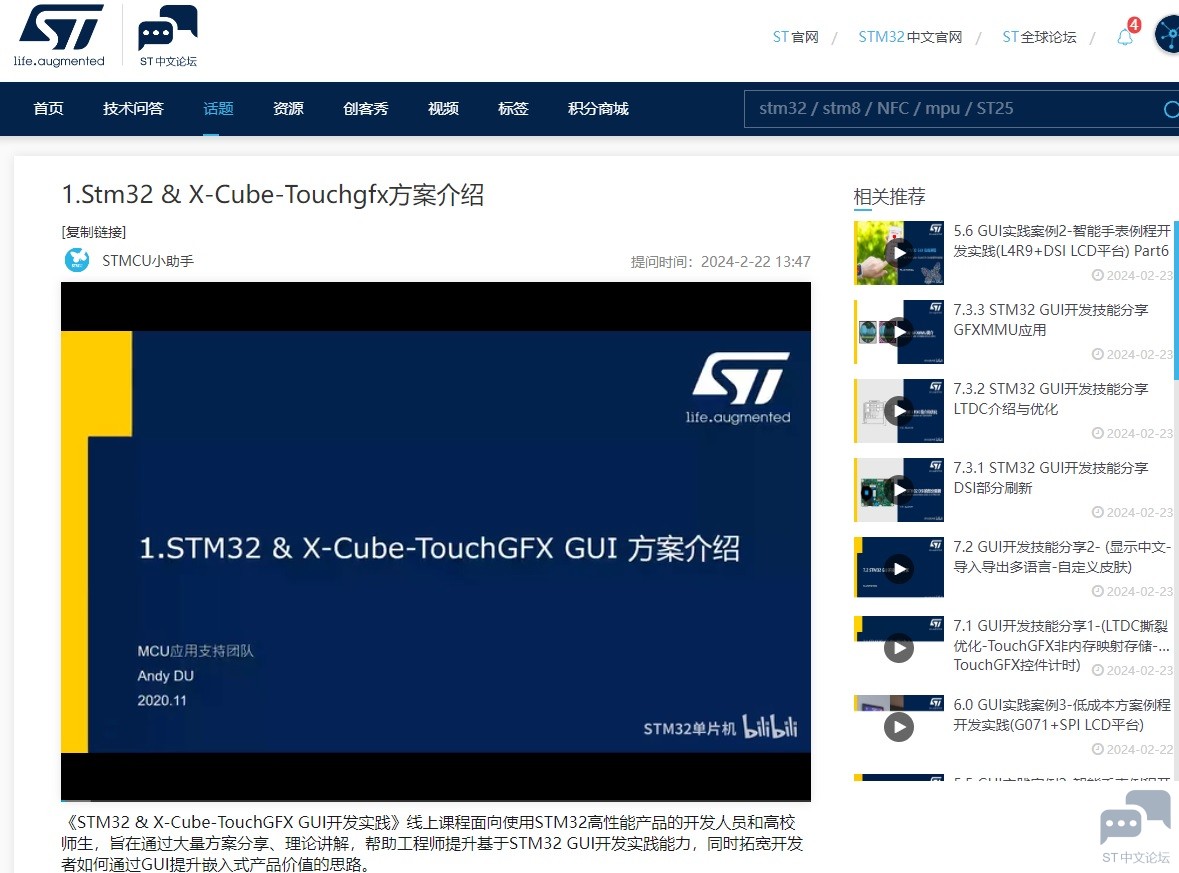Click the ST life.augmented logo in header
The height and width of the screenshot is (873, 1179).
pos(59,35)
